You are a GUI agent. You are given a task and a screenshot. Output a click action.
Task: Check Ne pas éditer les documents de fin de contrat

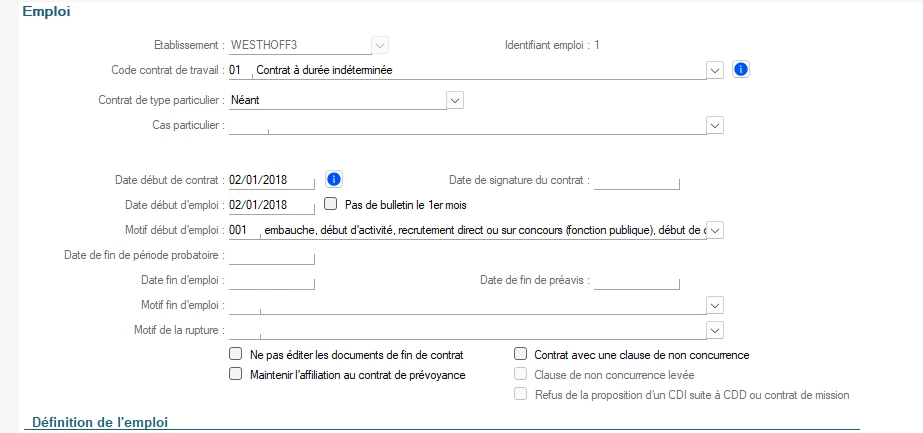(236, 355)
